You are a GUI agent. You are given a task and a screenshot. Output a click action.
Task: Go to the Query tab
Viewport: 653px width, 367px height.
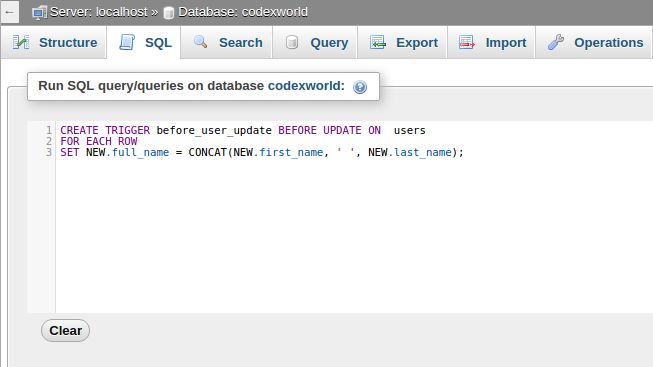point(315,42)
